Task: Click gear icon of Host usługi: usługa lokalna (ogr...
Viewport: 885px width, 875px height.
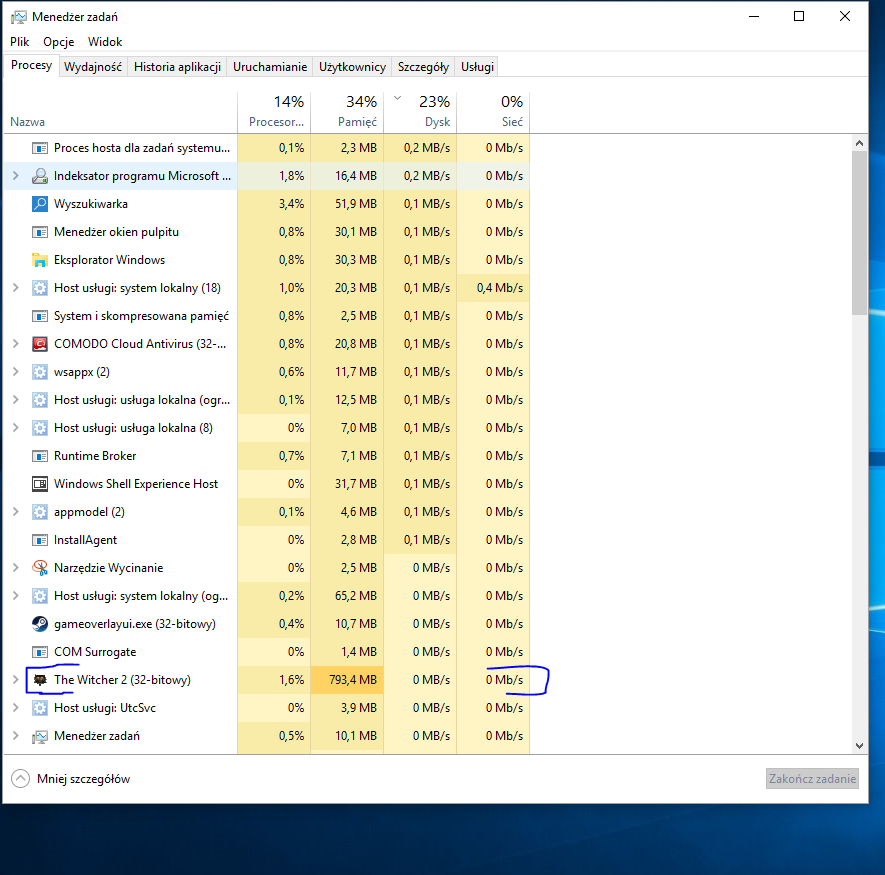Action: point(40,400)
